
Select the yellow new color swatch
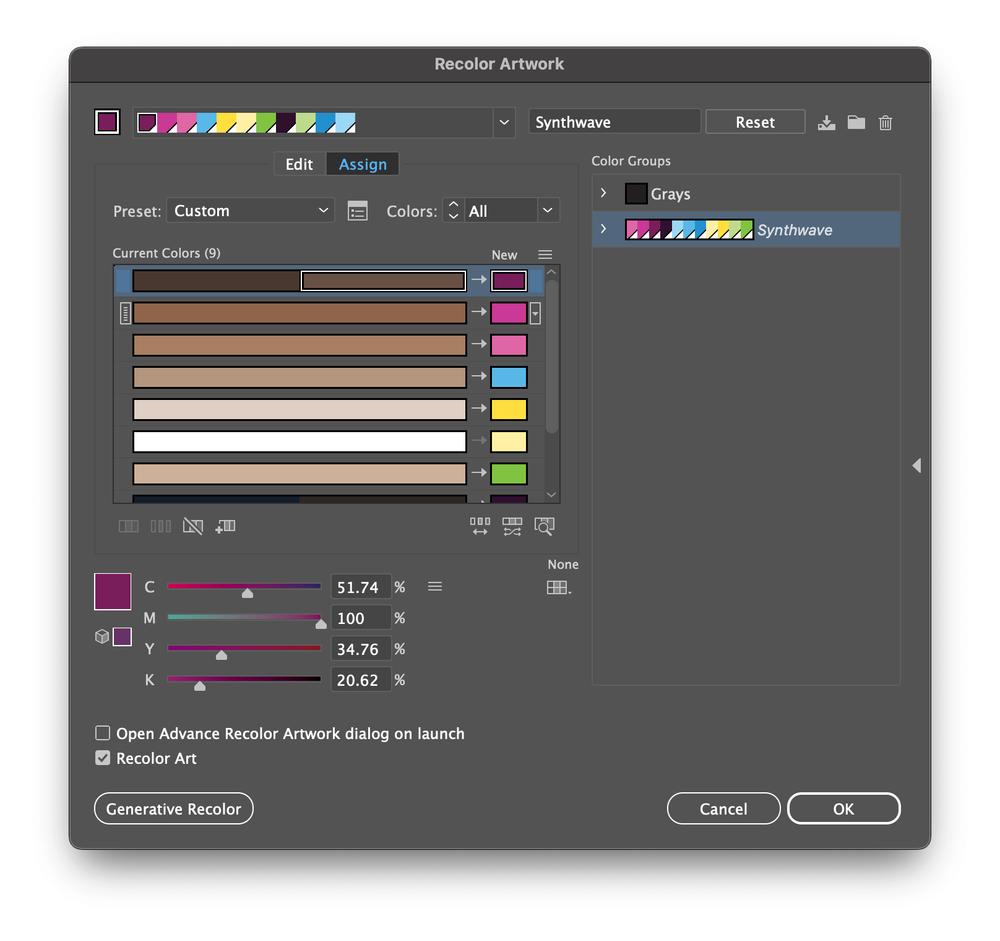pos(508,409)
